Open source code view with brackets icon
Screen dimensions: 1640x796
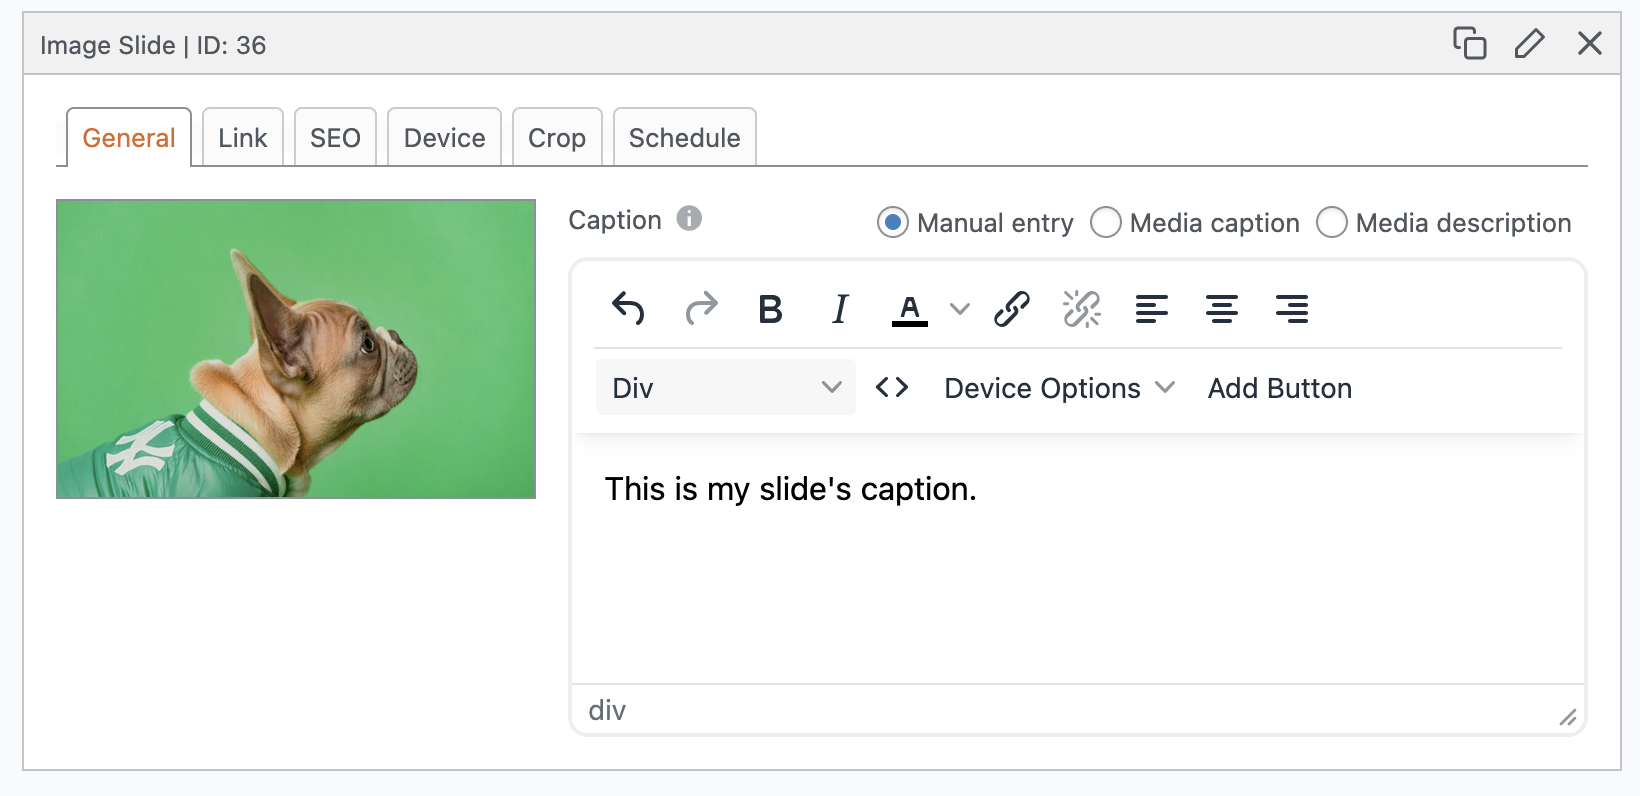(892, 387)
